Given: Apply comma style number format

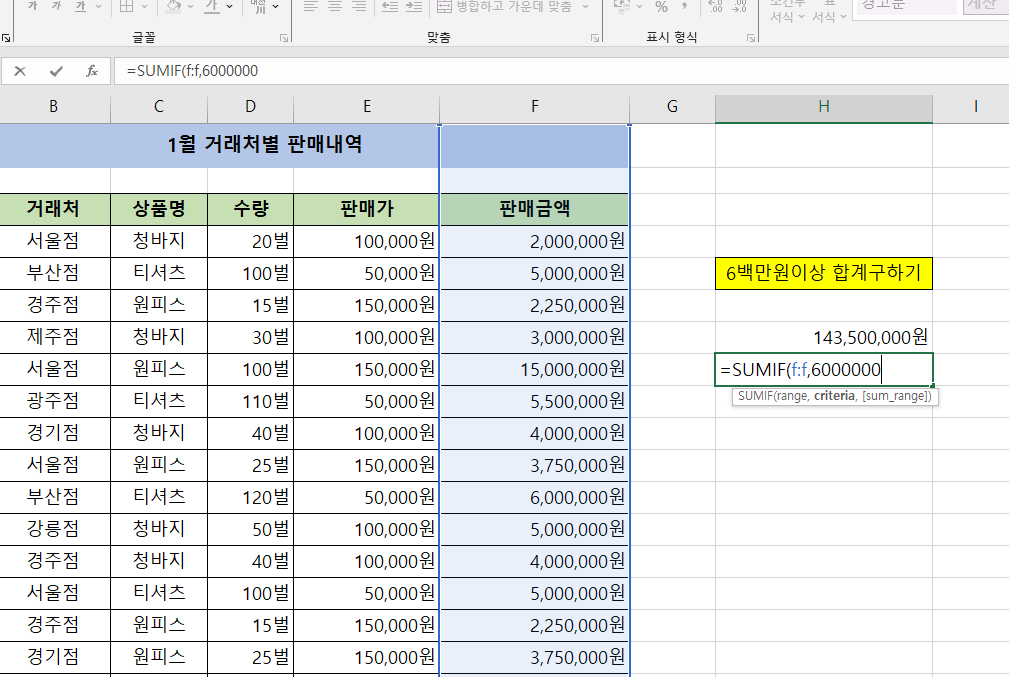Looking at the screenshot, I should (x=685, y=6).
